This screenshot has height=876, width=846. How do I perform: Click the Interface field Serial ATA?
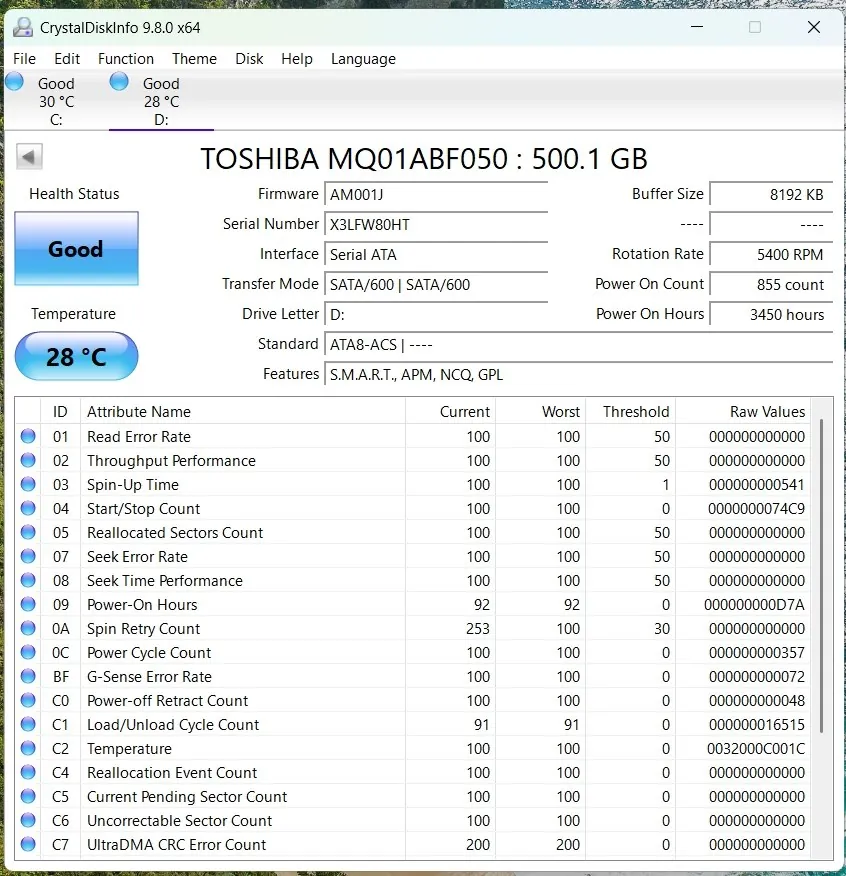(436, 255)
